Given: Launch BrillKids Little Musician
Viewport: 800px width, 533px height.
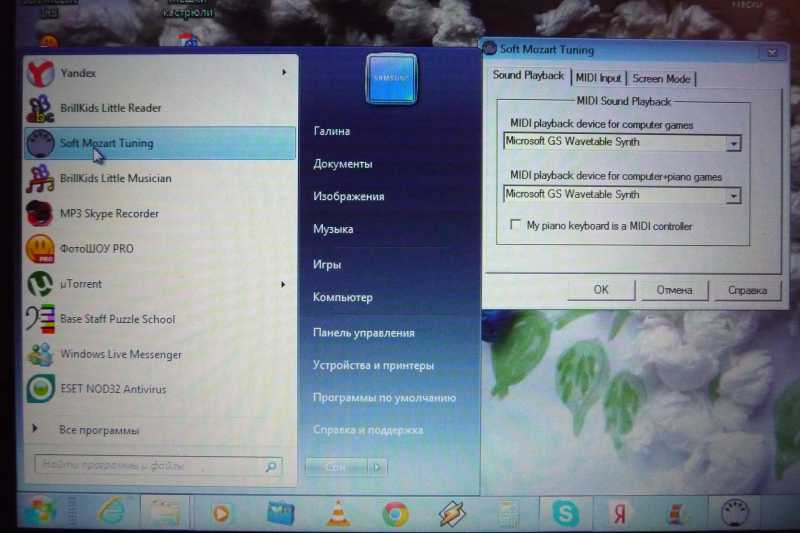Looking at the screenshot, I should [x=160, y=179].
